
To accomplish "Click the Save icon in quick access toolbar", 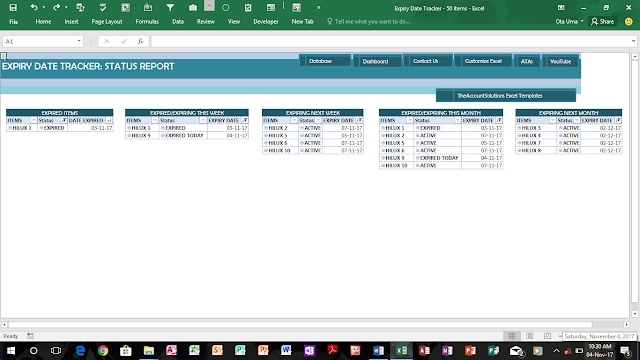I will click(x=13, y=7).
